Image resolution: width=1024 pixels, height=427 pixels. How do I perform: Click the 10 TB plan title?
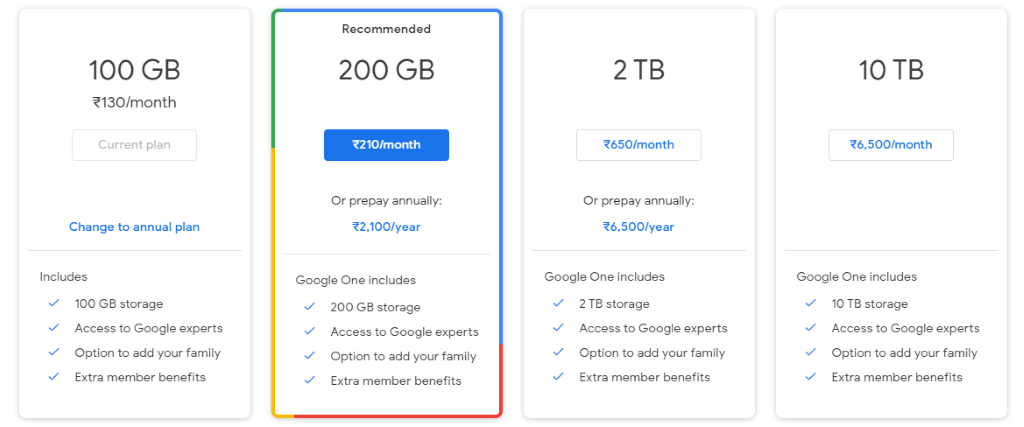(891, 70)
